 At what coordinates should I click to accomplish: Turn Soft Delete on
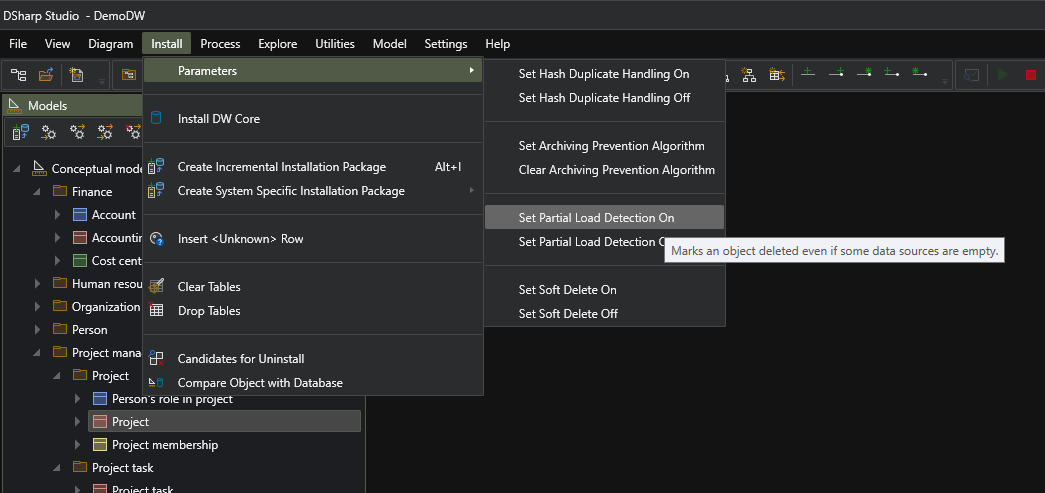coord(567,290)
